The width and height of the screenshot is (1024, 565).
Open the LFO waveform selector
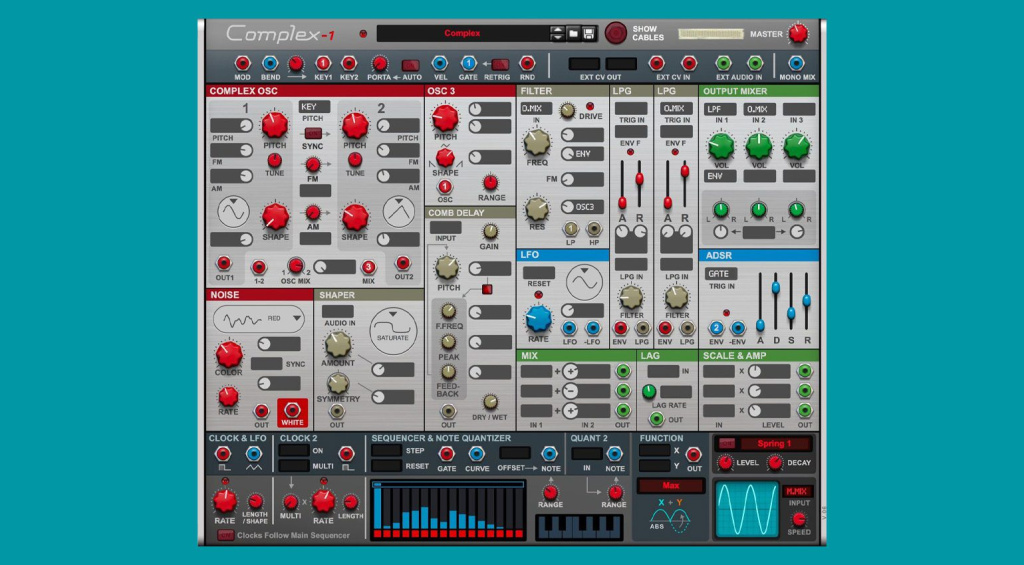[x=584, y=282]
